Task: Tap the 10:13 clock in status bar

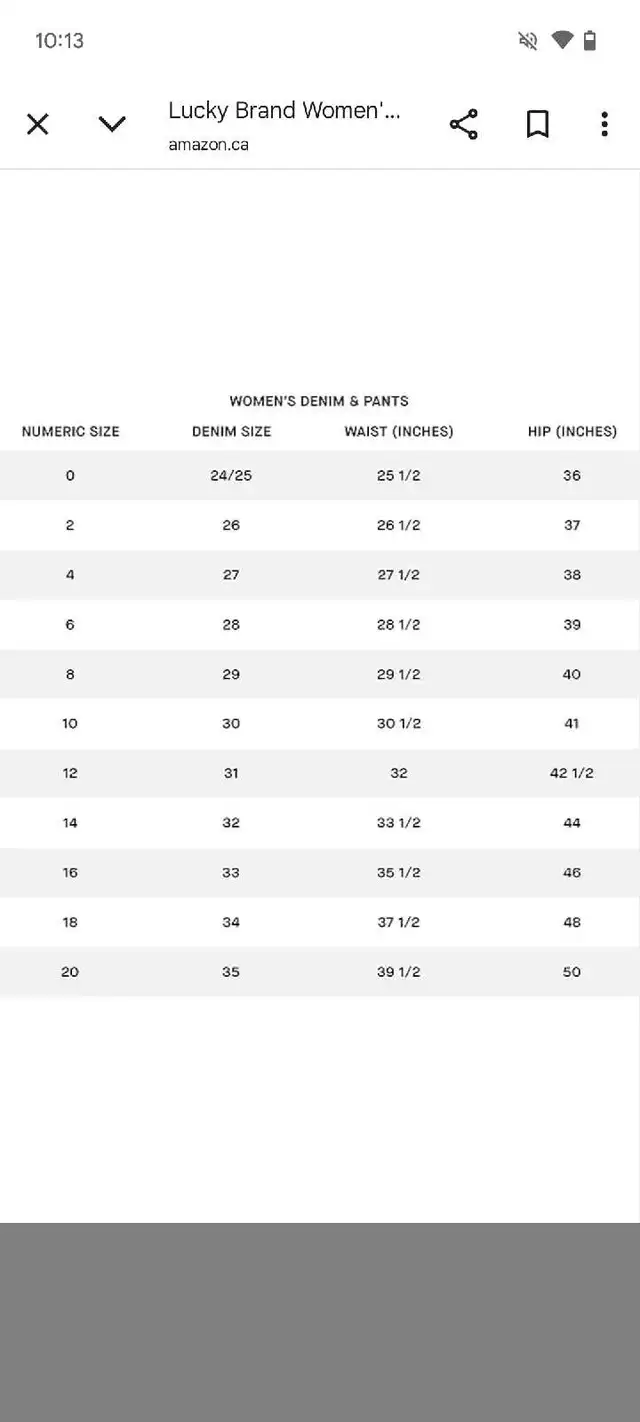Action: [59, 40]
